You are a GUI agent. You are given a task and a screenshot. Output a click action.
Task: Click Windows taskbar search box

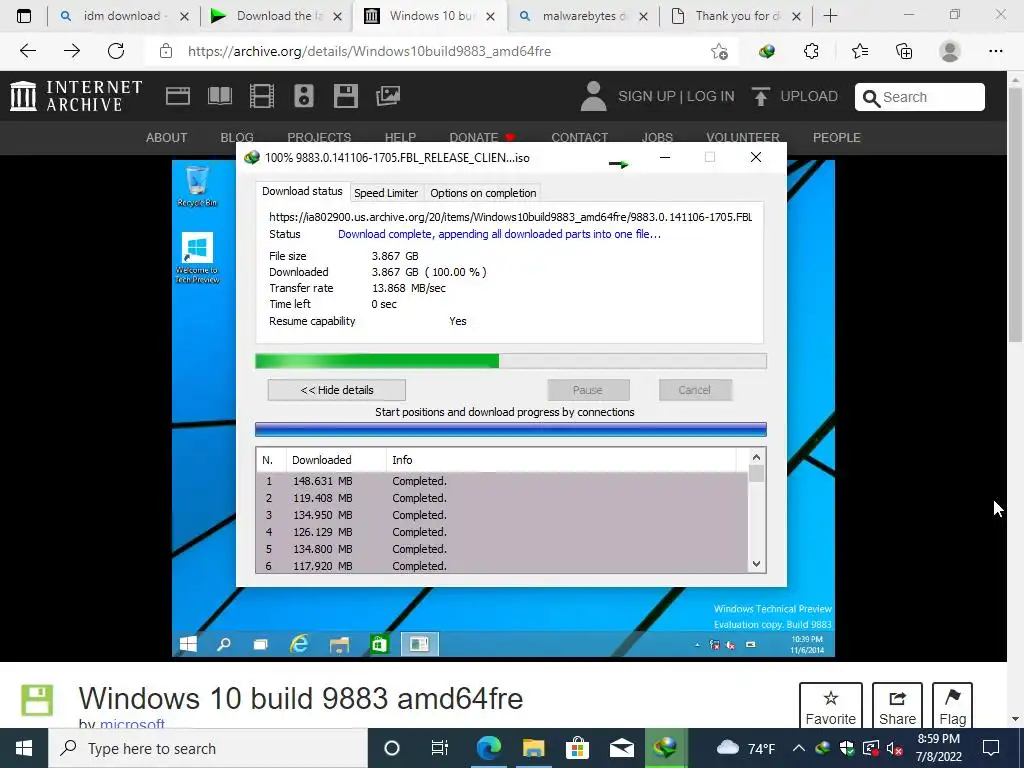[x=208, y=748]
